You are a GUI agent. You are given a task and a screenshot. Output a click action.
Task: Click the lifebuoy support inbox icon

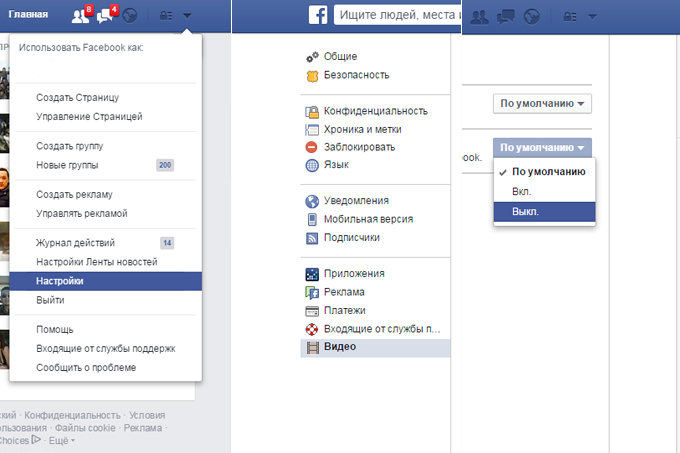point(312,329)
